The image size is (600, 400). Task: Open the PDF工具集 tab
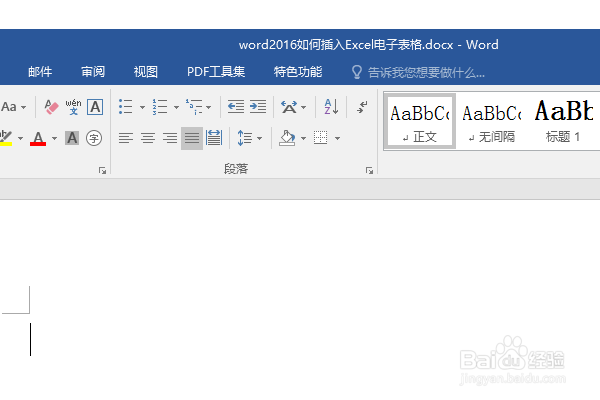click(x=216, y=72)
